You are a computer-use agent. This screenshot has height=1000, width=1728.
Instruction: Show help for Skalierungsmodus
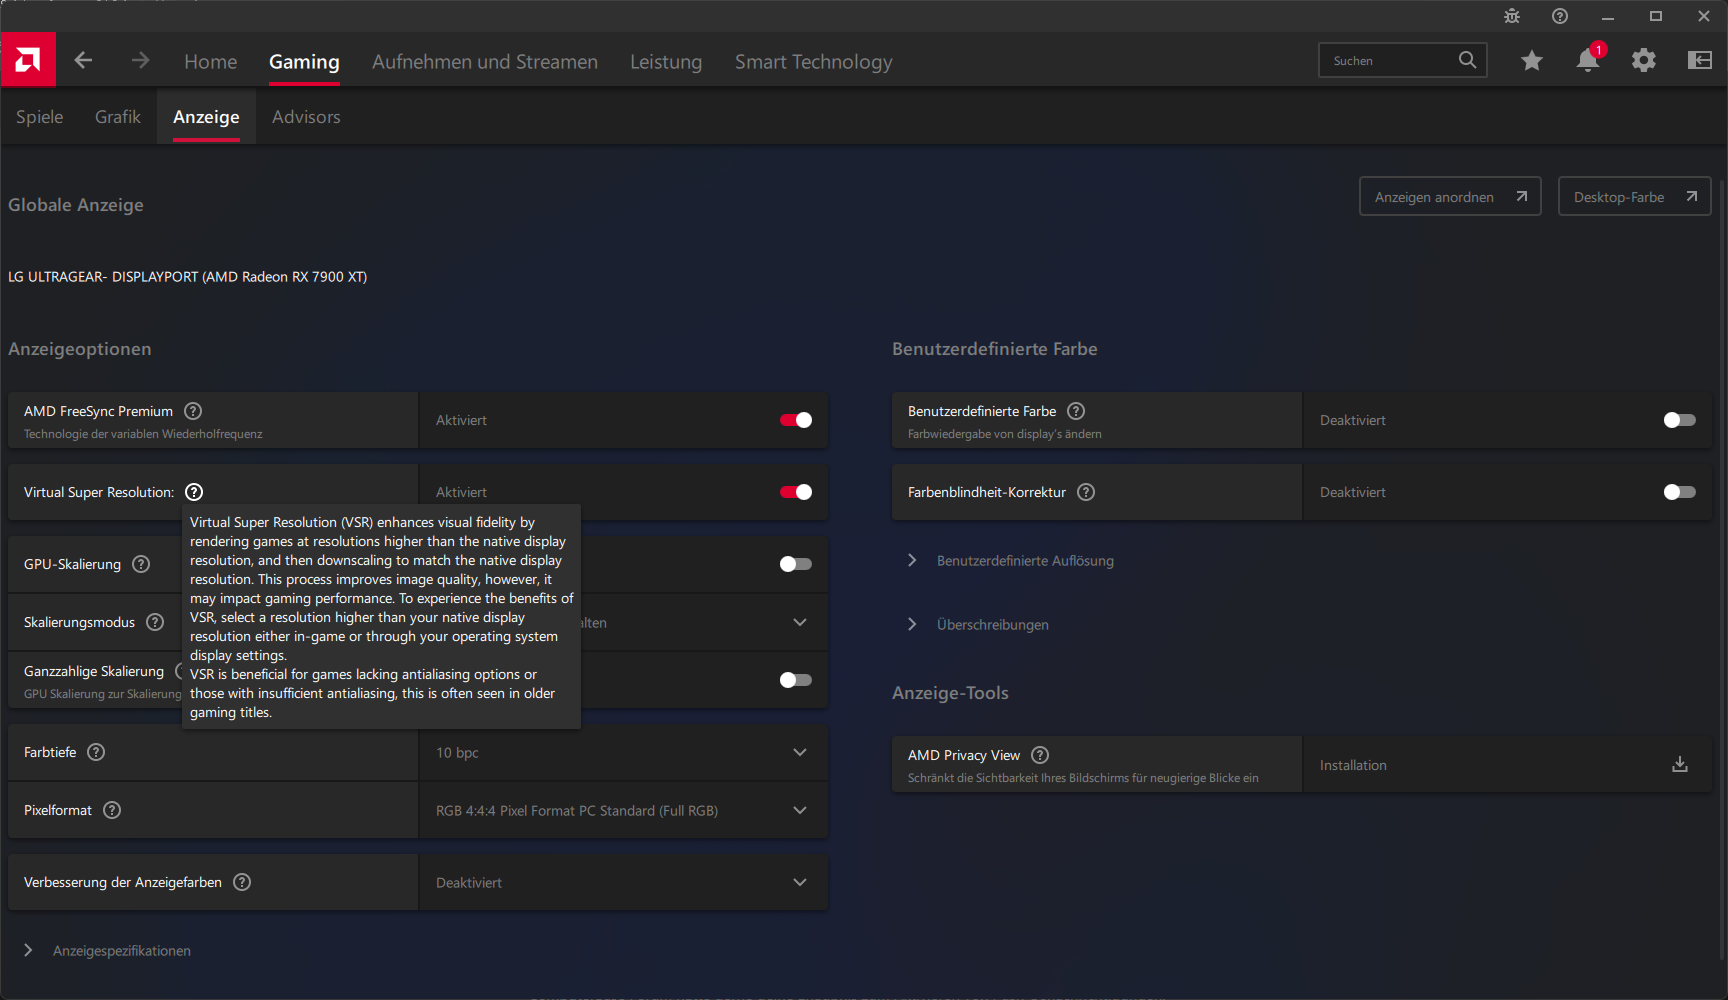(x=155, y=622)
